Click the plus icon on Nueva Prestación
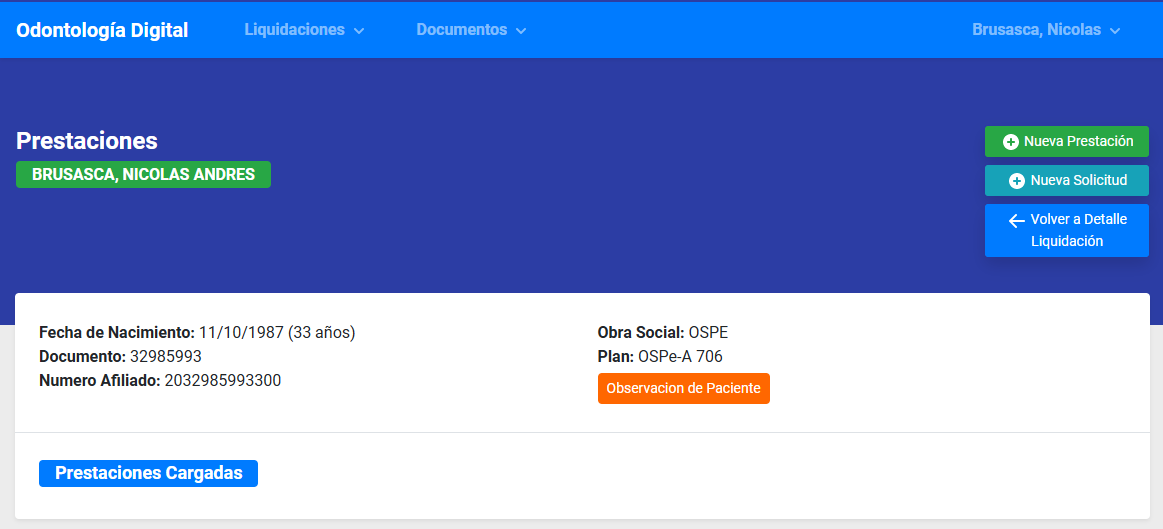This screenshot has width=1163, height=529. pyautogui.click(x=1010, y=142)
